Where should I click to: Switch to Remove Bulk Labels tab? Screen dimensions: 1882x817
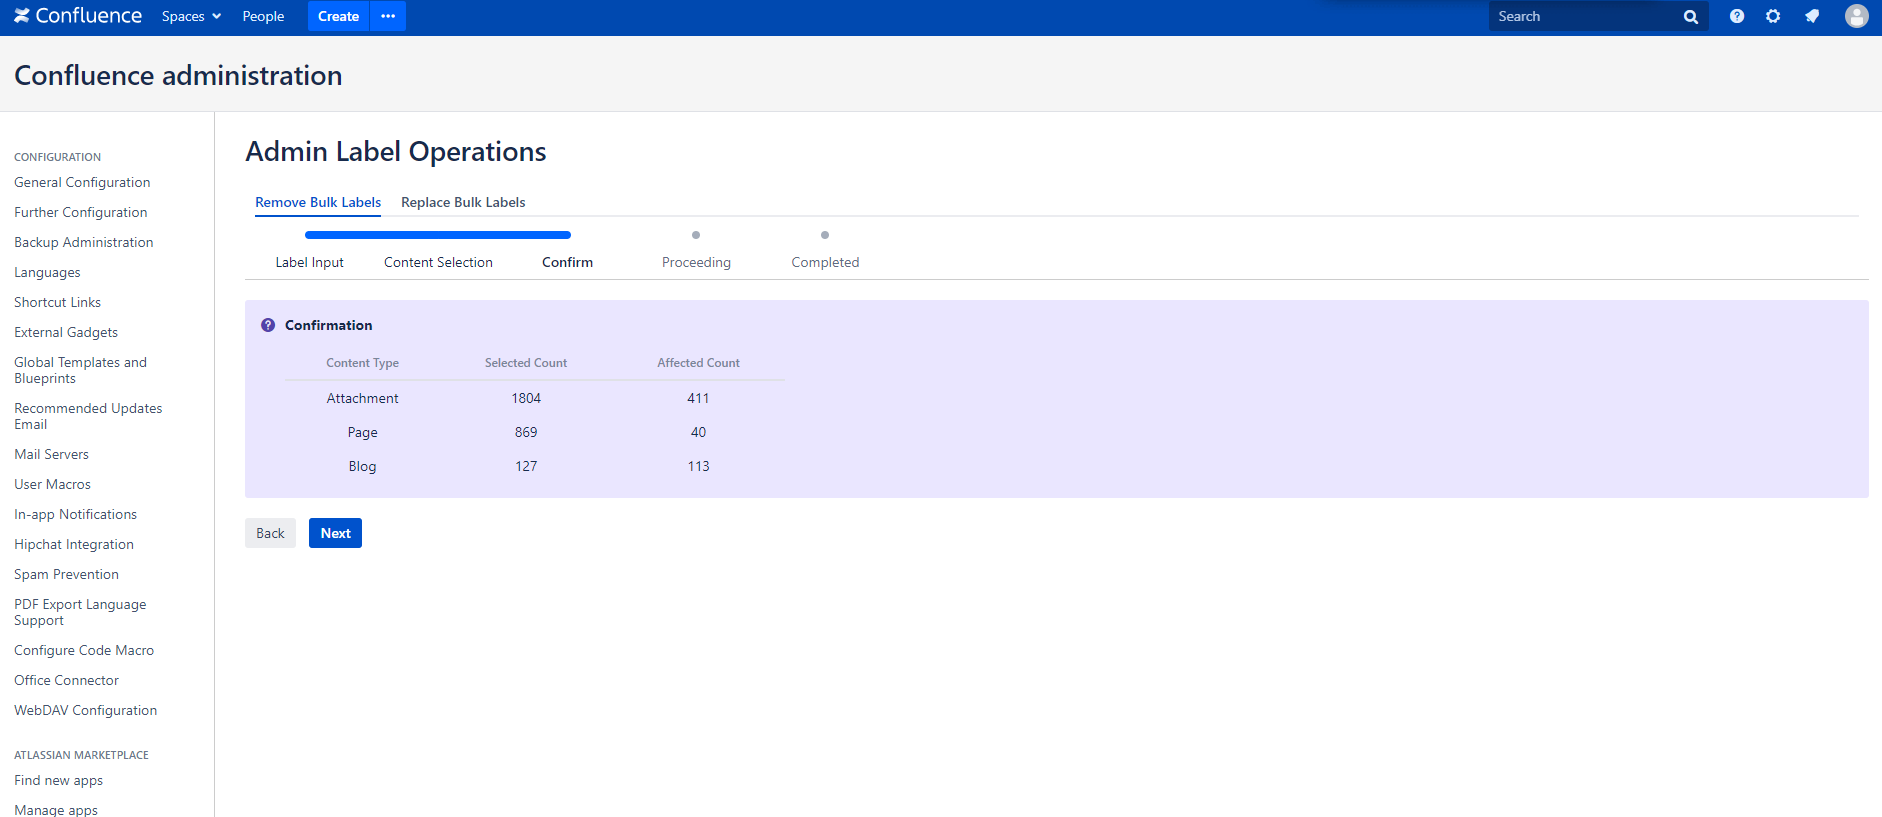click(x=318, y=202)
